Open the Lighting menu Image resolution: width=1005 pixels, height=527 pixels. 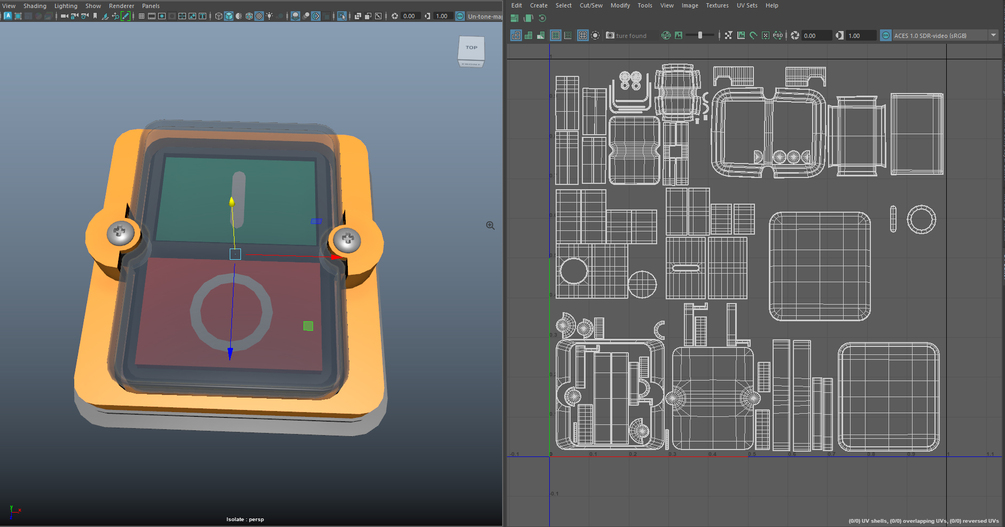[65, 6]
